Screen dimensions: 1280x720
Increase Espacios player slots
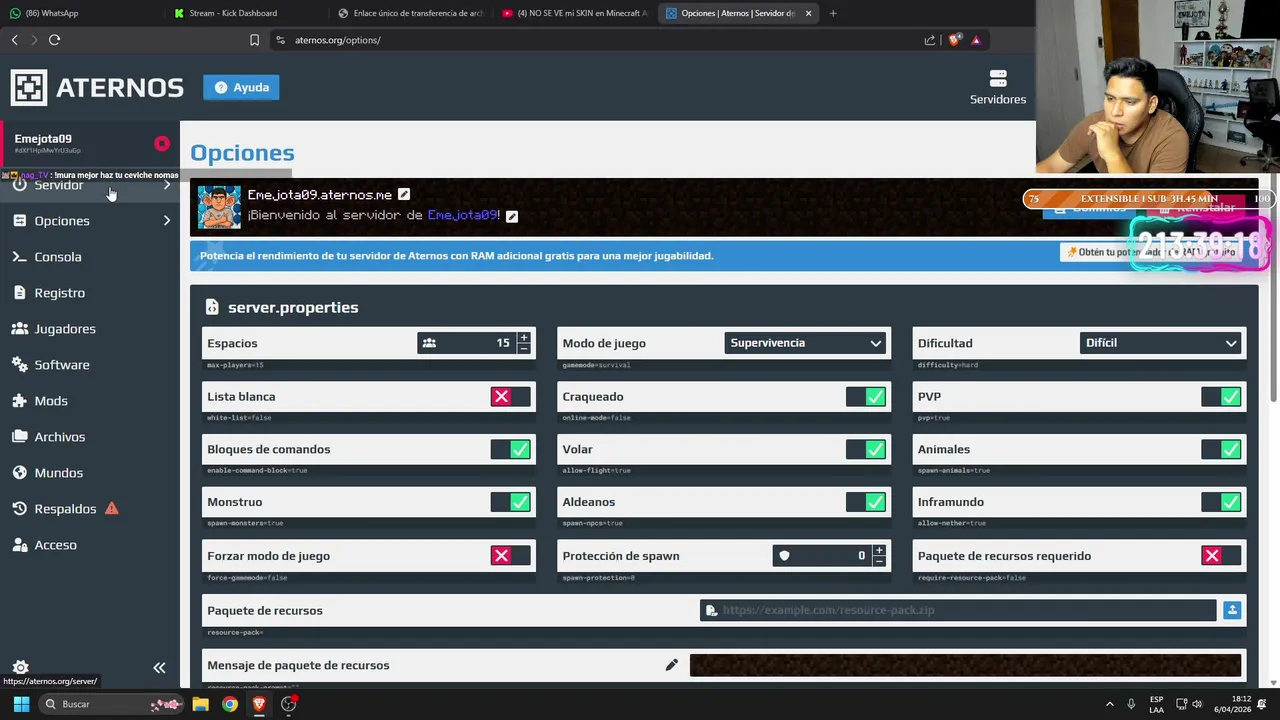click(x=523, y=338)
